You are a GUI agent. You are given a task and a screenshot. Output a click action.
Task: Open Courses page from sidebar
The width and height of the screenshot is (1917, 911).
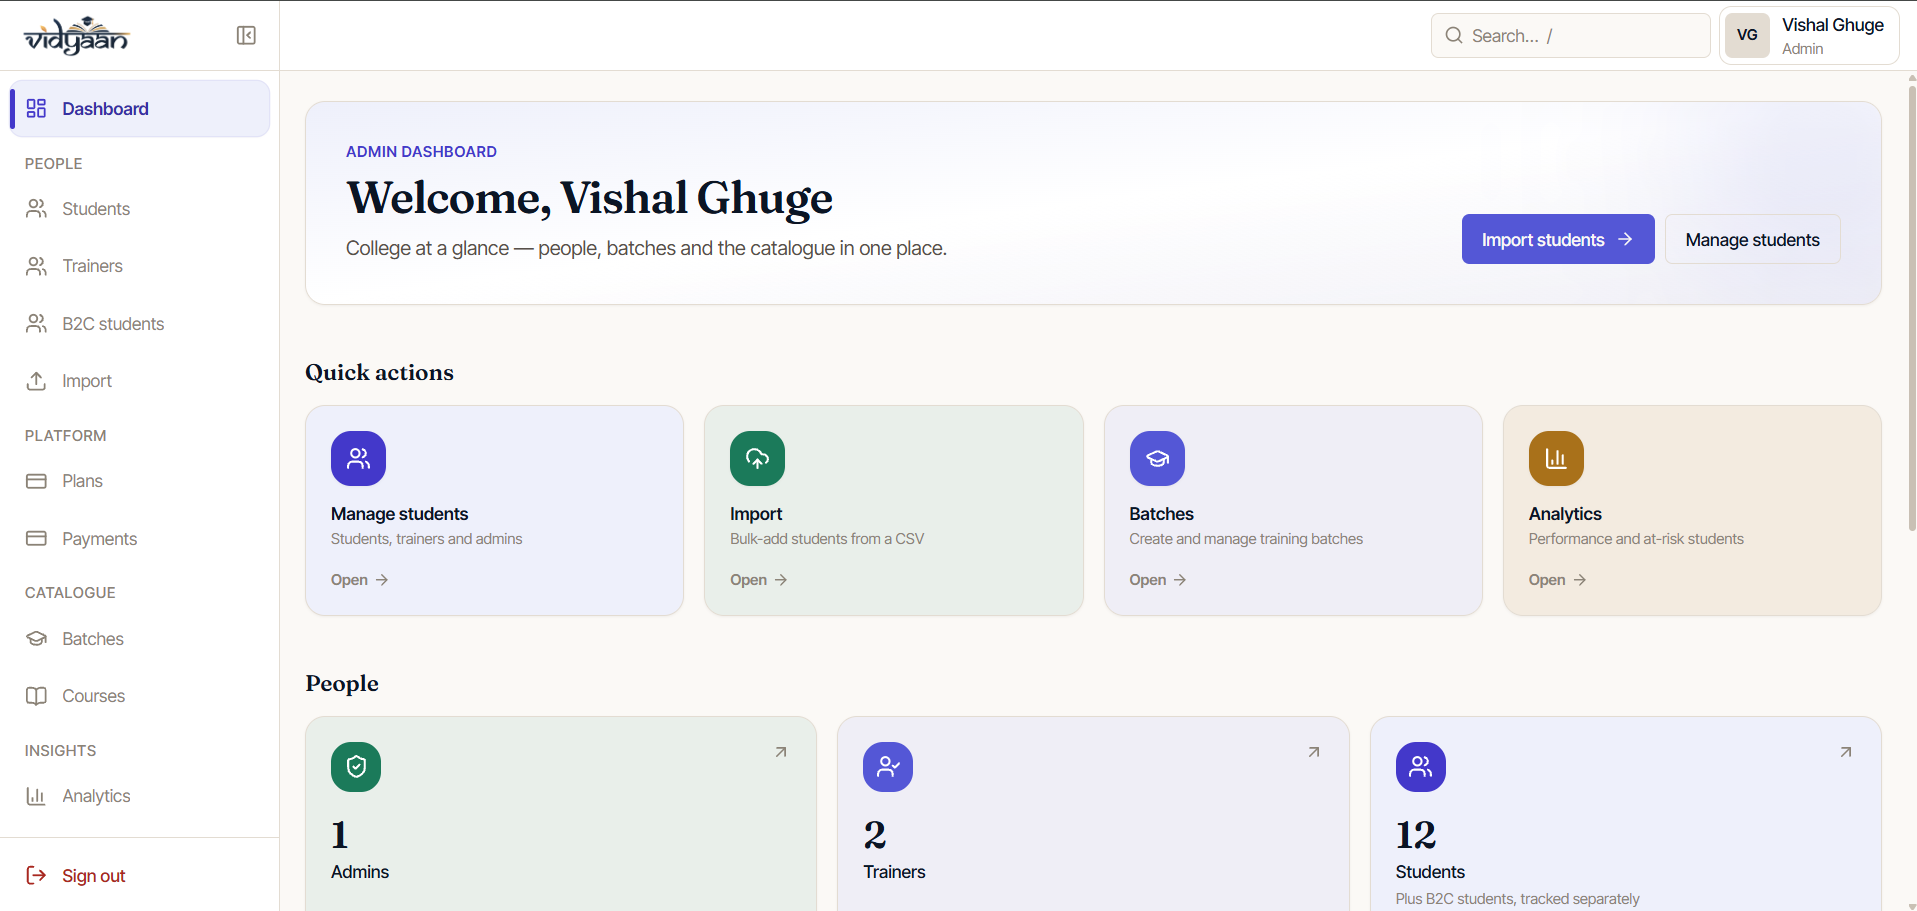140,696
